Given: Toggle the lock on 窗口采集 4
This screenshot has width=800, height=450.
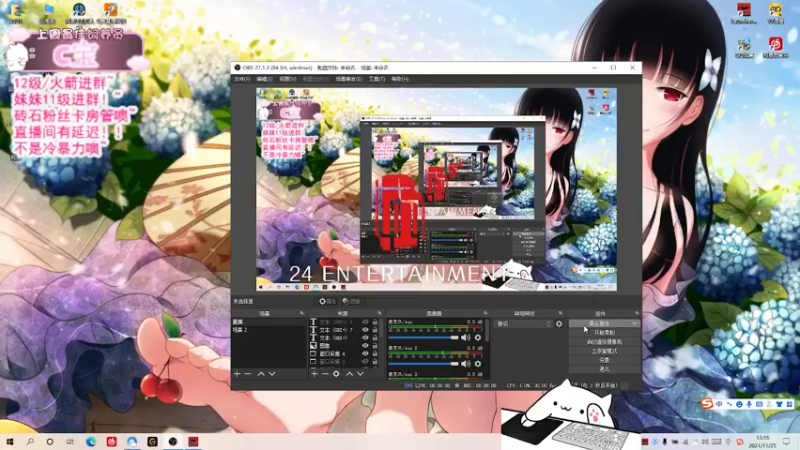Looking at the screenshot, I should [375, 354].
